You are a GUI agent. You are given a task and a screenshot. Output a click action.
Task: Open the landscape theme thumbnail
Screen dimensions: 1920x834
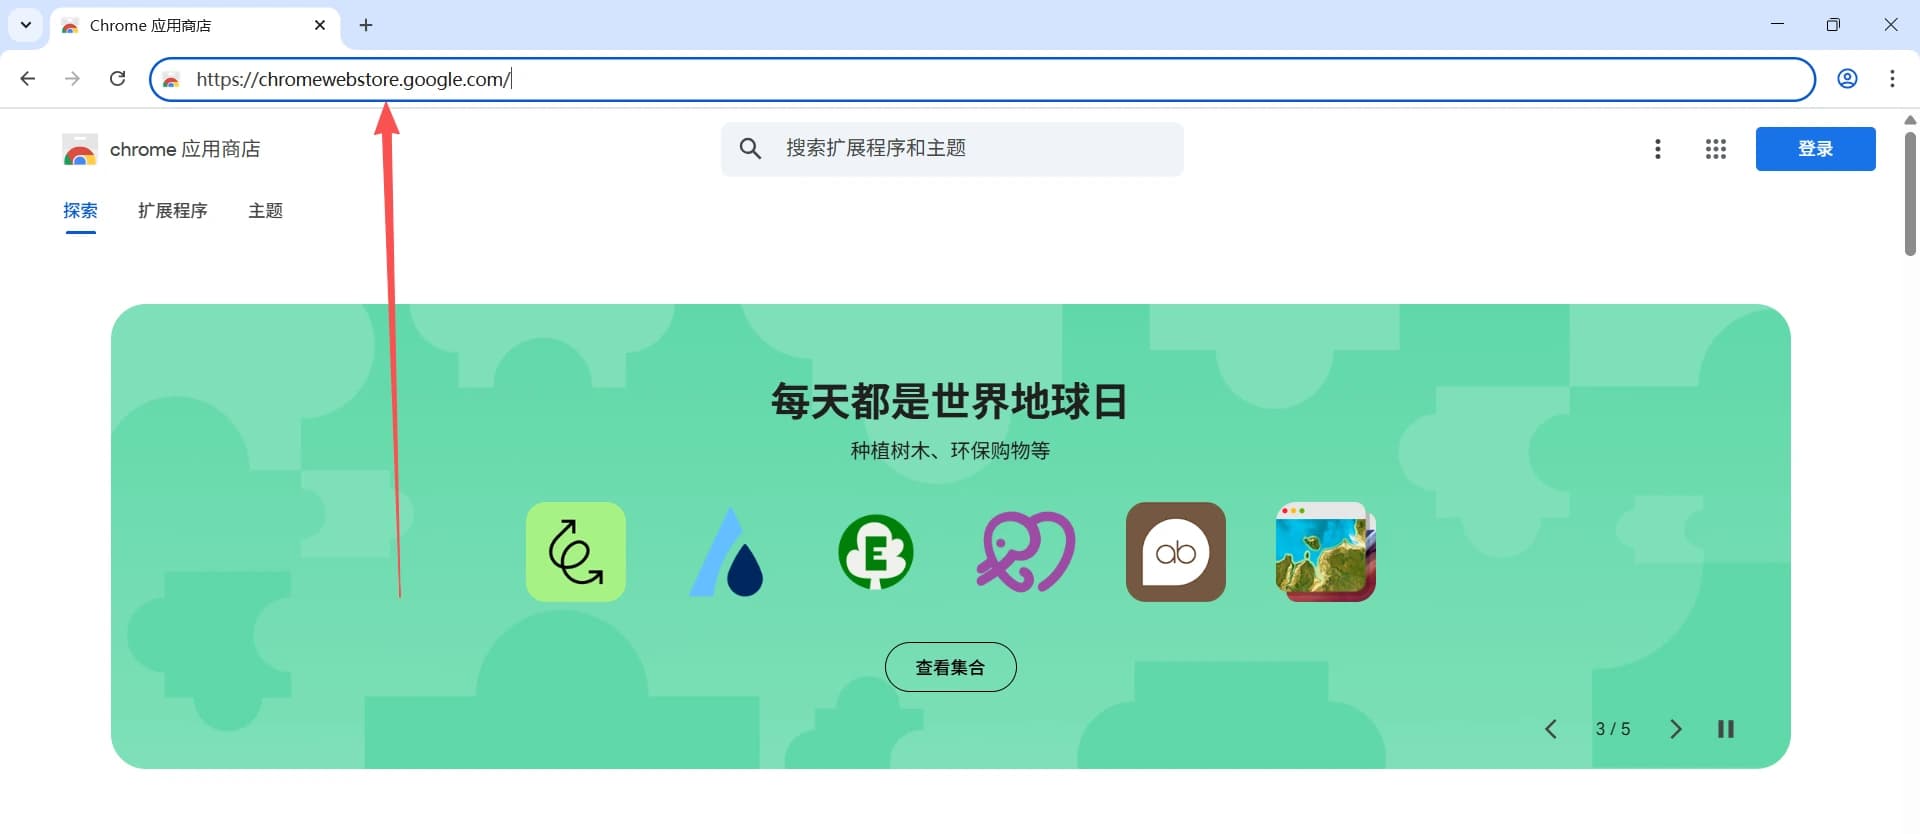(1326, 552)
